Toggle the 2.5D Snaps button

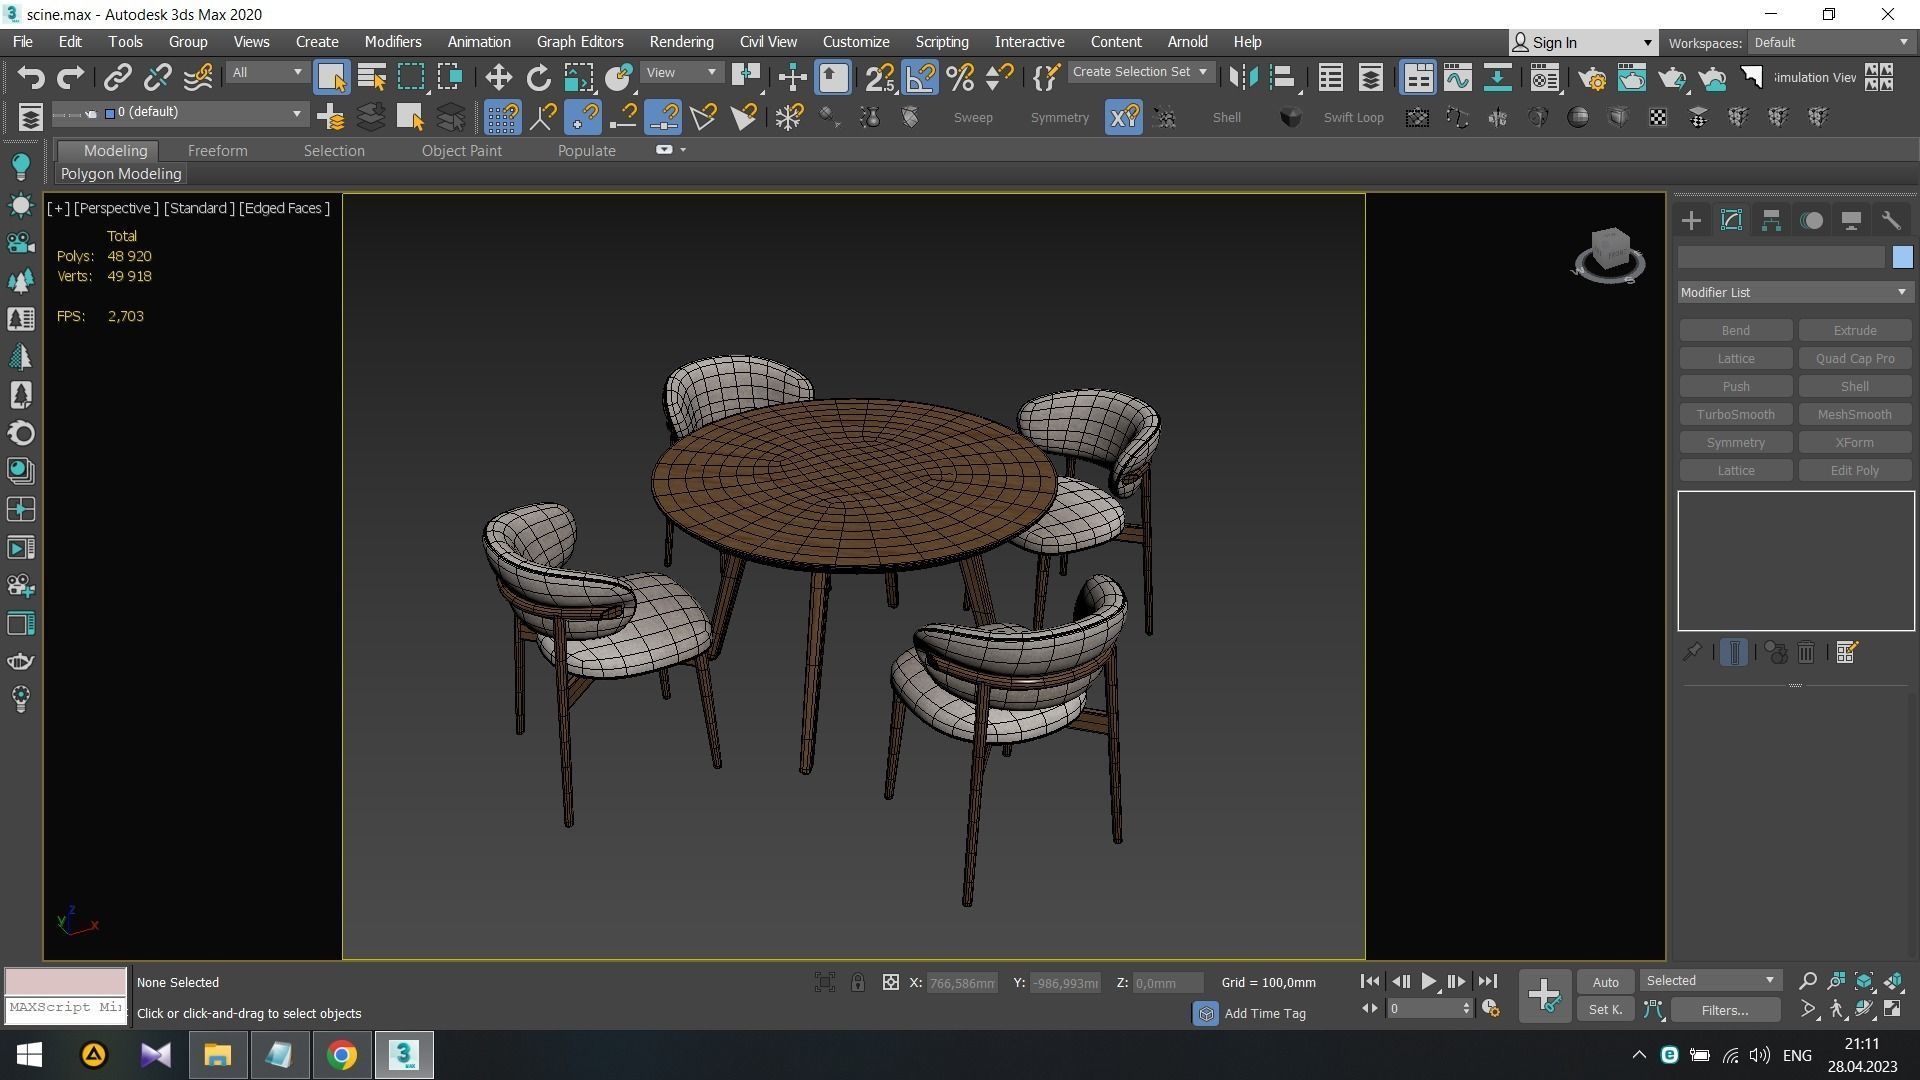point(880,78)
